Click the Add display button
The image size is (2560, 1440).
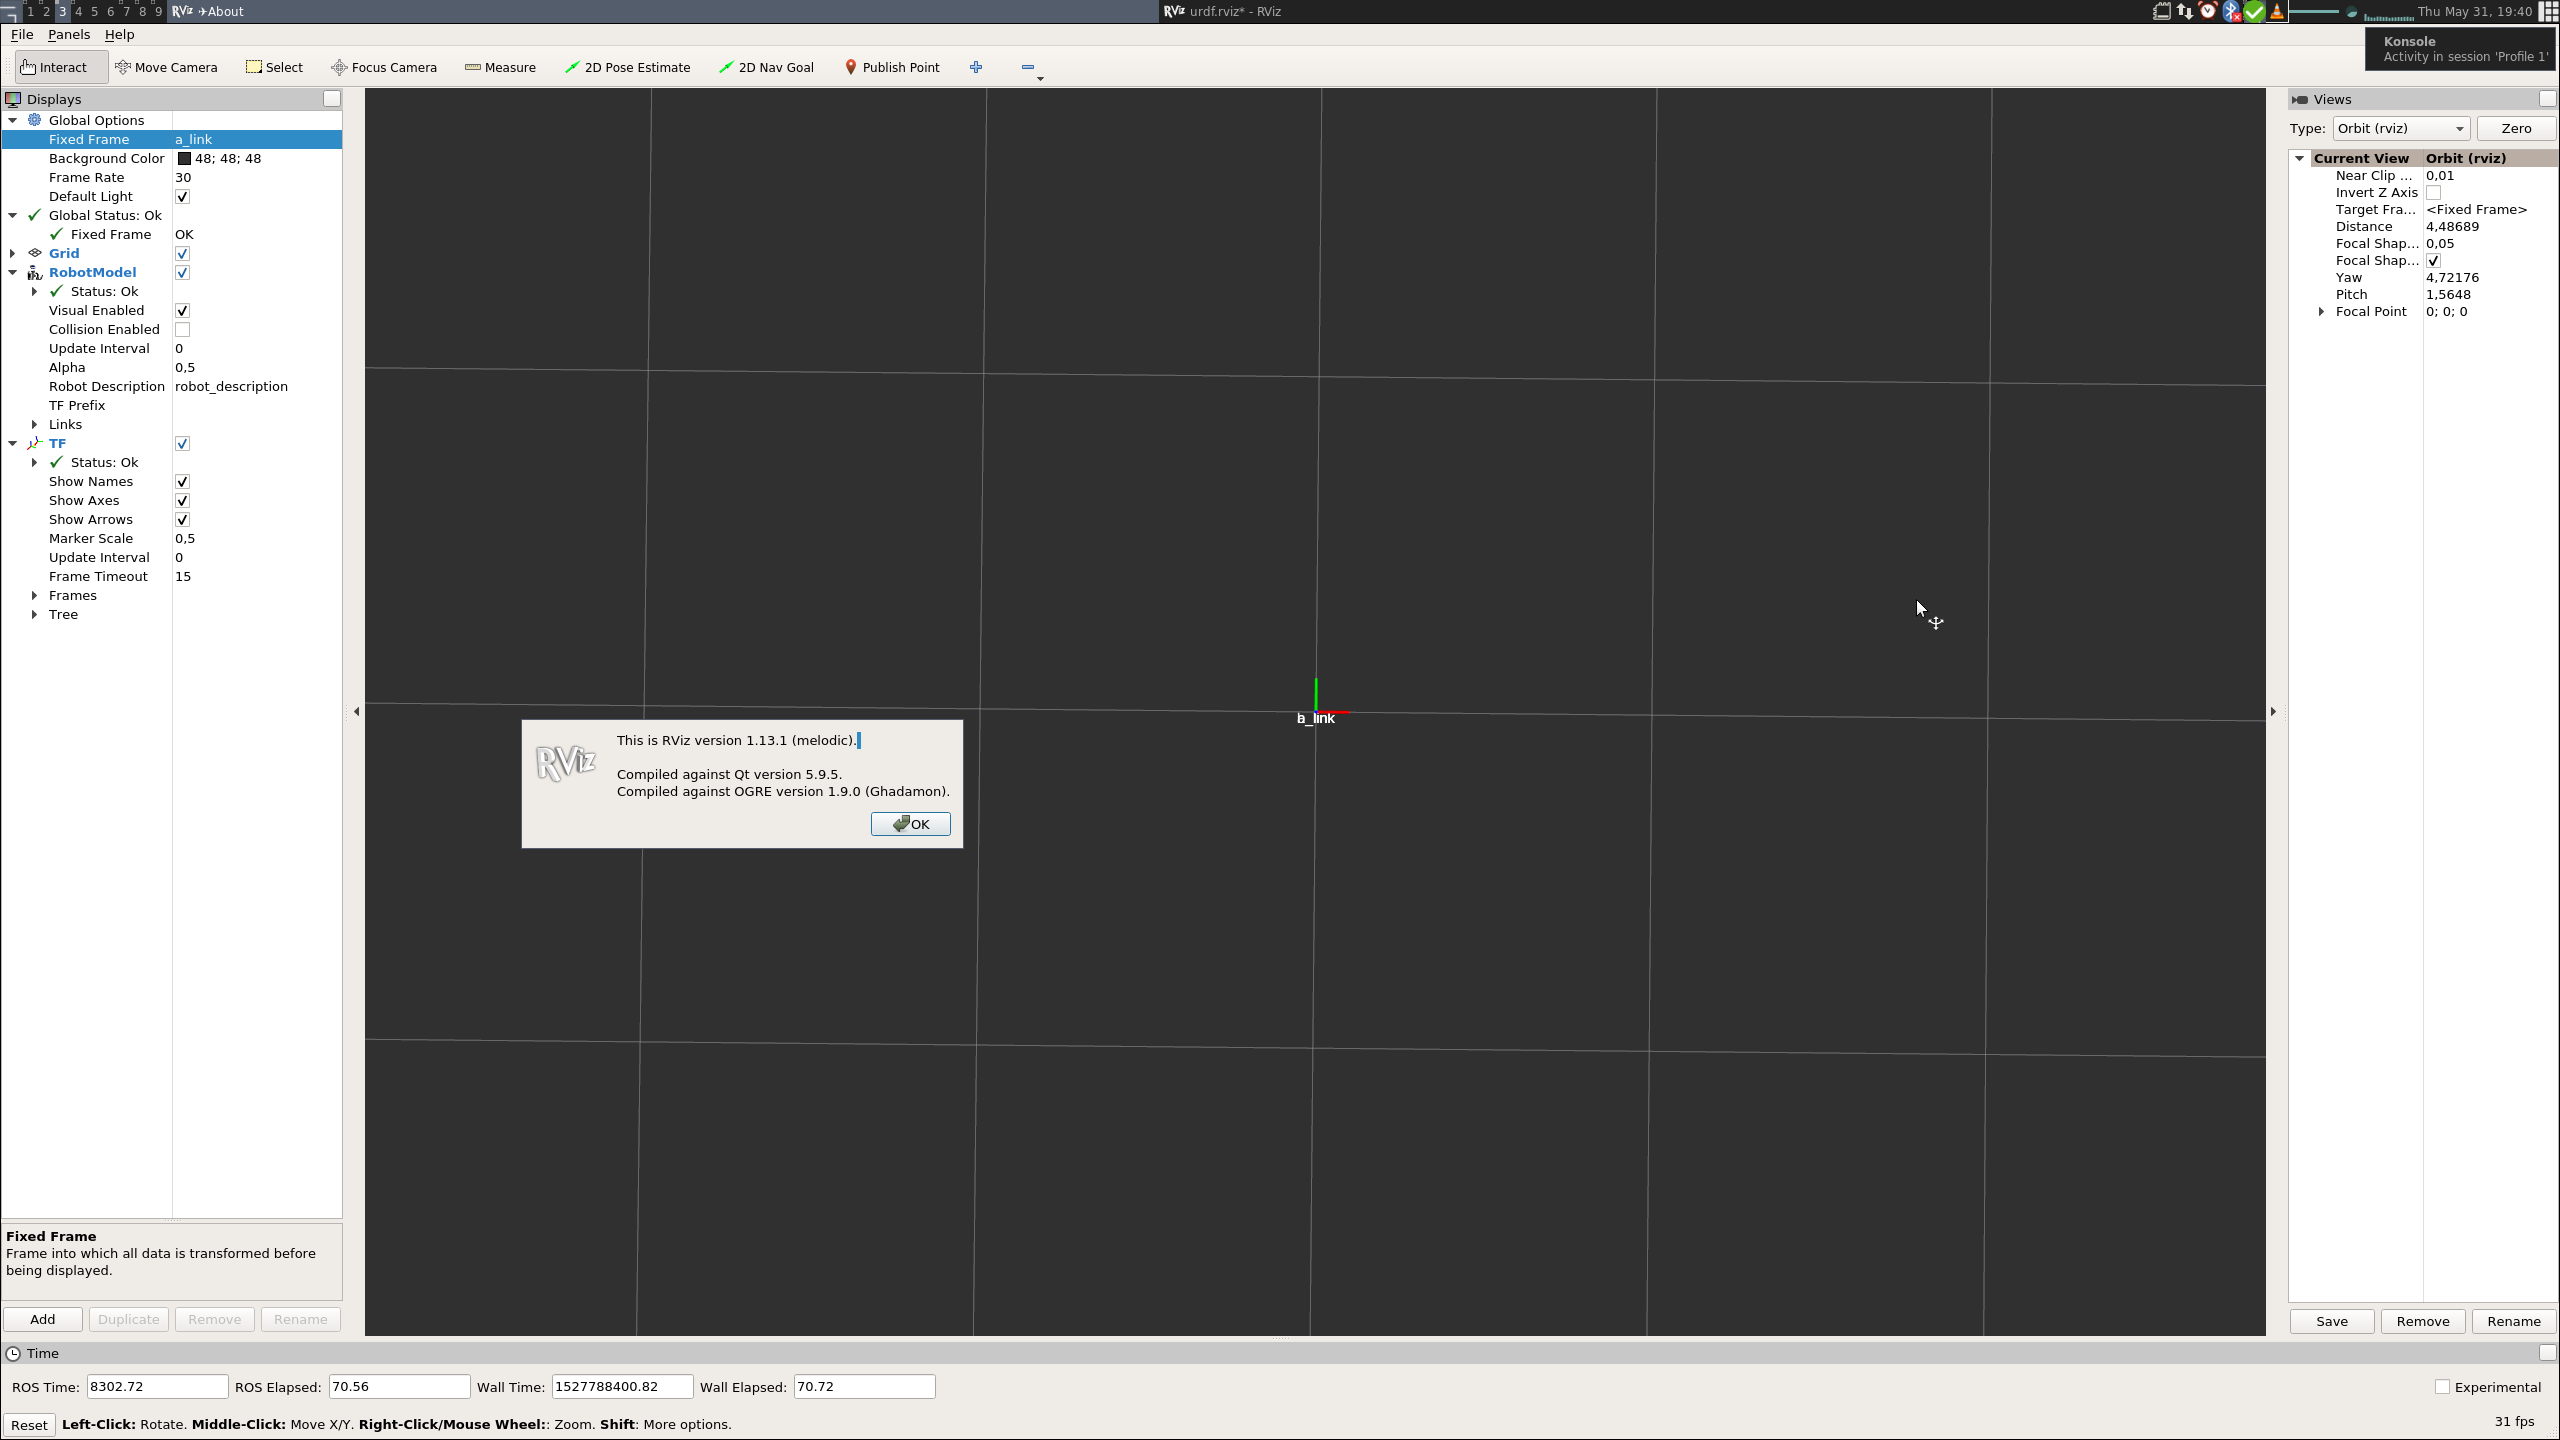coord(42,1319)
